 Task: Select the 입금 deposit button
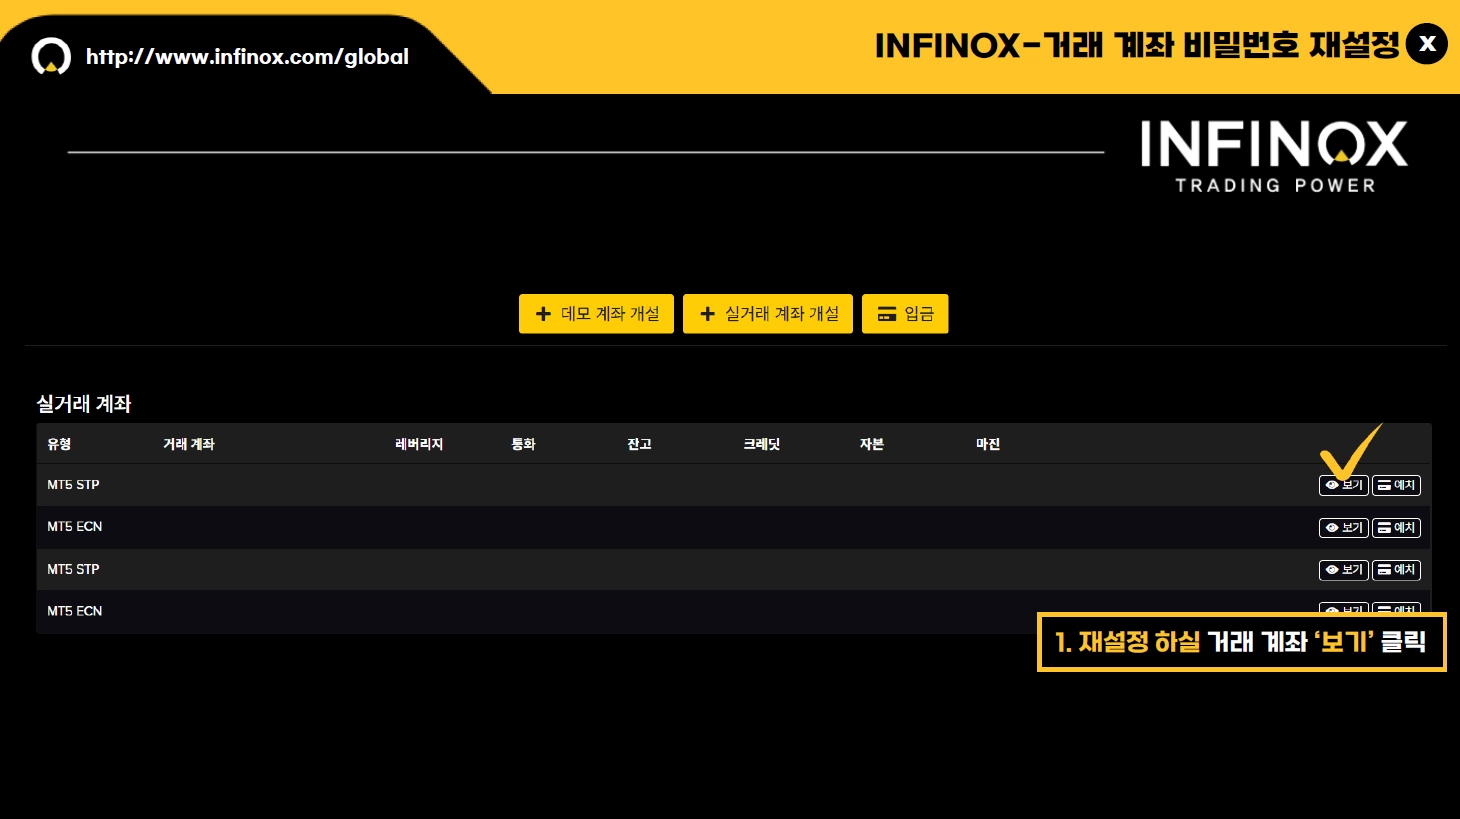click(x=905, y=314)
